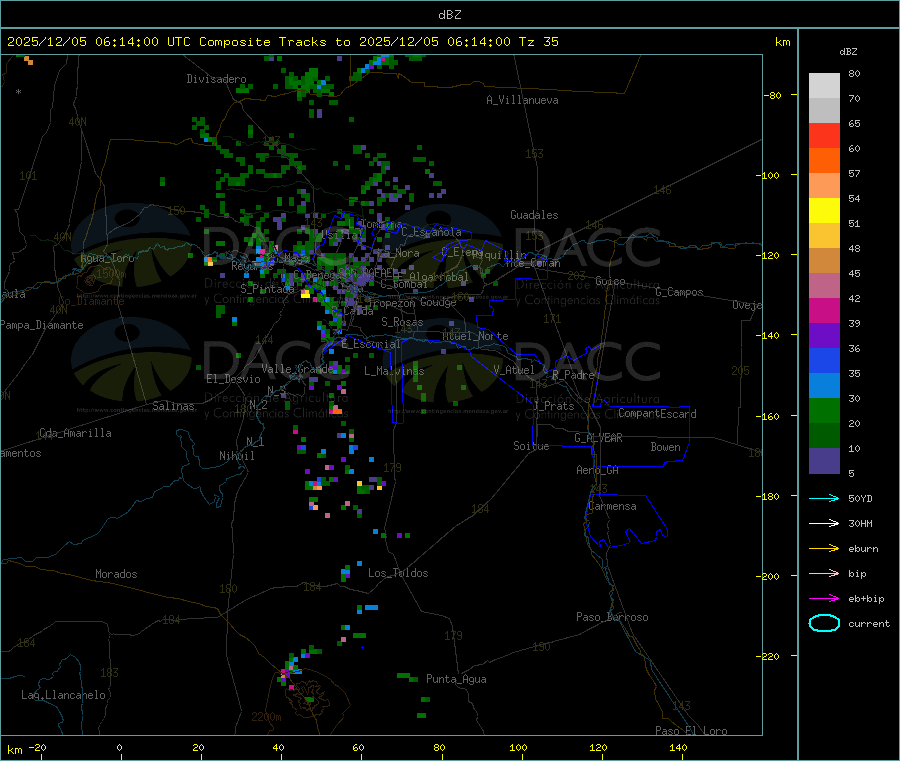The image size is (900, 761).
Task: Click the Agua_Toro map label
Action: [107, 258]
